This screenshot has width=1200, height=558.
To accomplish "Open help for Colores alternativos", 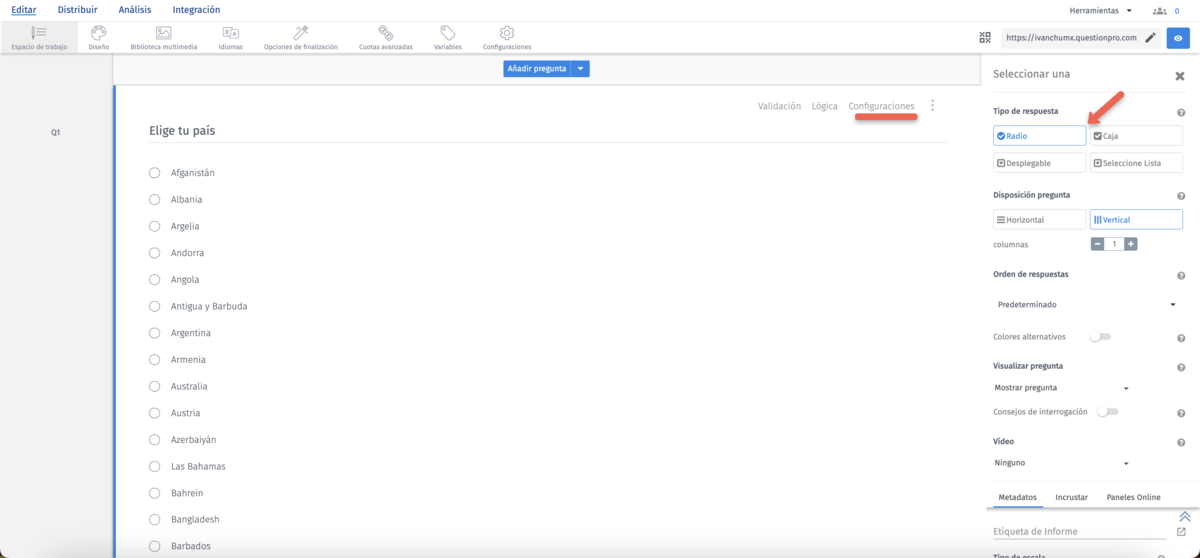I will pyautogui.click(x=1181, y=338).
